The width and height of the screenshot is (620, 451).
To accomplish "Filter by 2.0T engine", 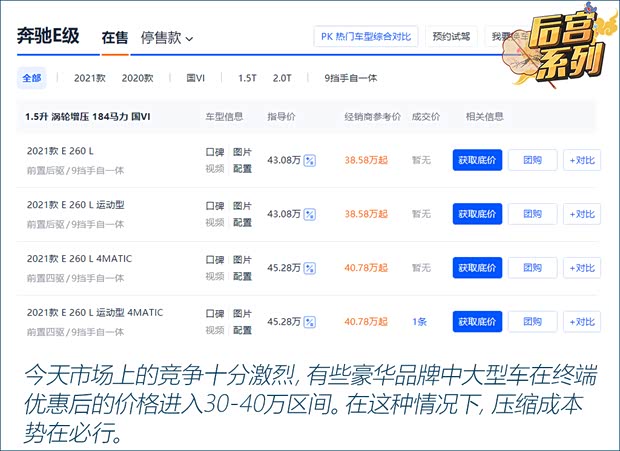I will tap(282, 78).
